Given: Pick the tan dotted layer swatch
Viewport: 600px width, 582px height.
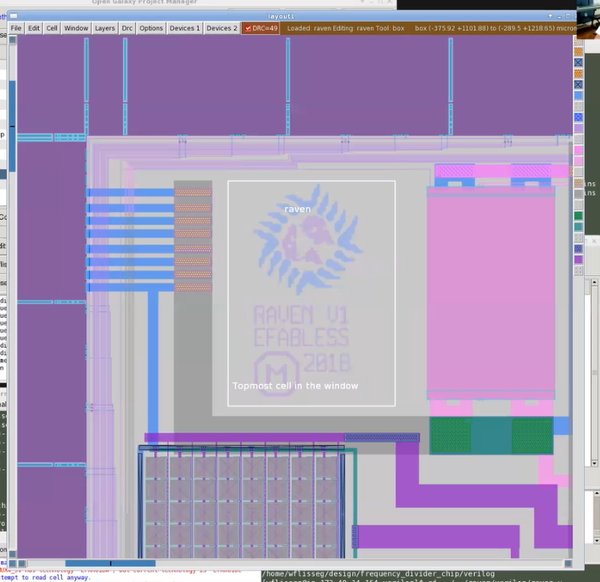Looking at the screenshot, I should click(x=578, y=183).
